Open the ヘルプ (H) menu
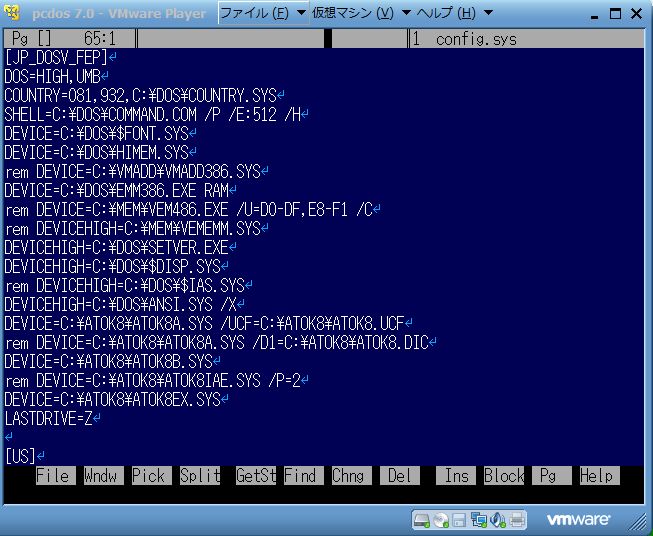 pyautogui.click(x=446, y=13)
